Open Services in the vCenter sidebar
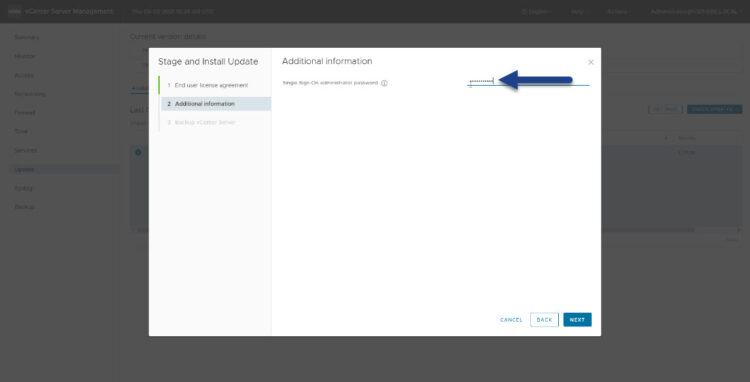The image size is (750, 382). tap(26, 150)
